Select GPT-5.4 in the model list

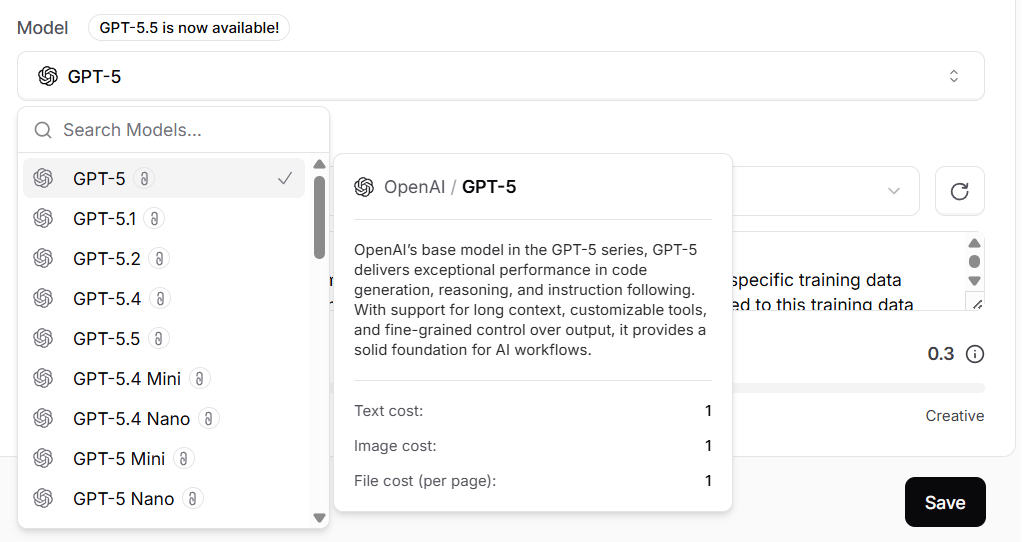pos(164,298)
